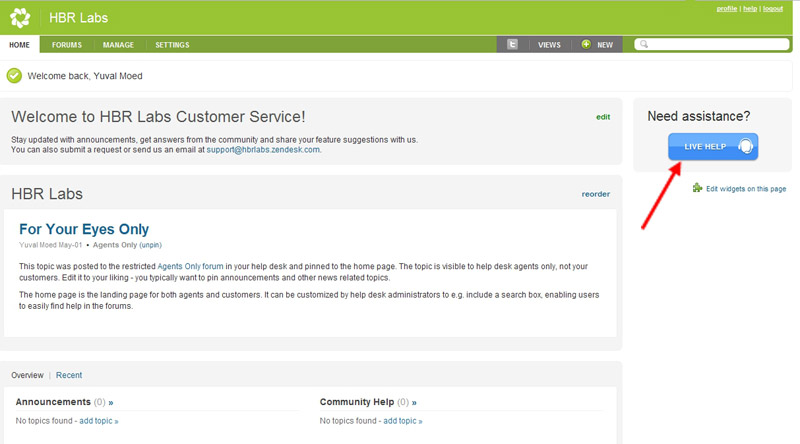Image resolution: width=800 pixels, height=444 pixels.
Task: Open the Community Help forum heading
Action: point(357,402)
